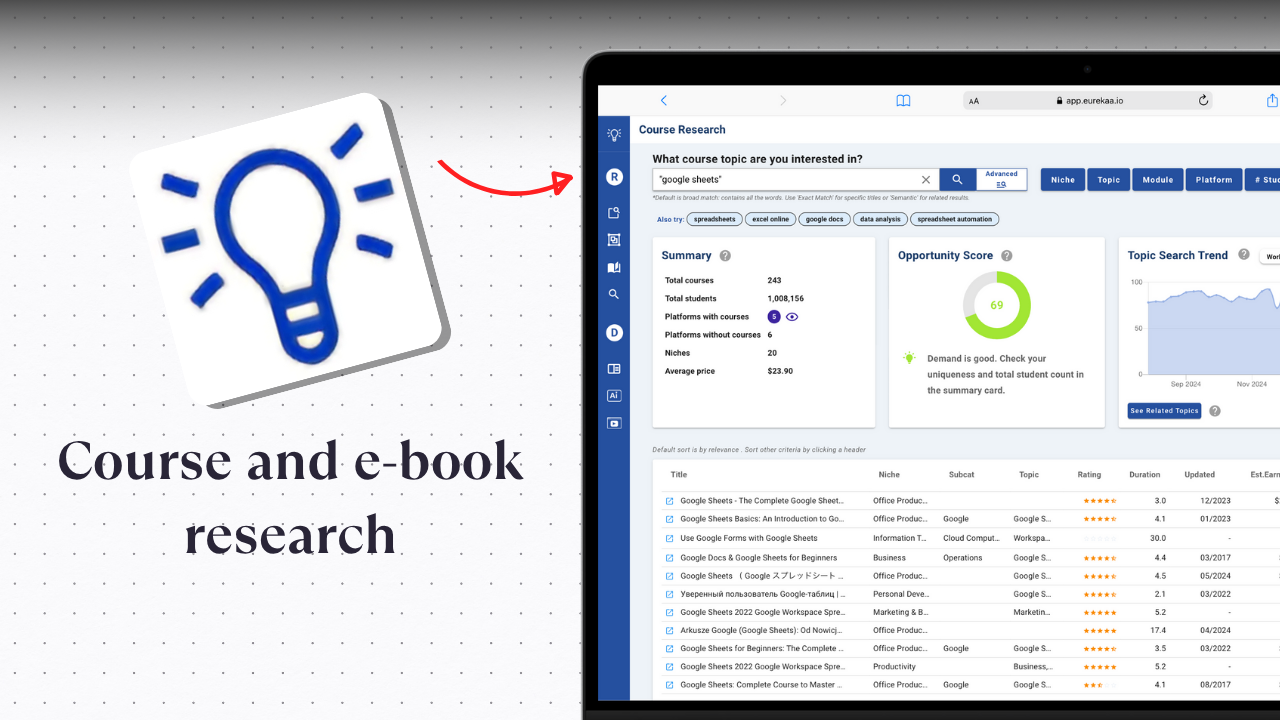1280x720 pixels.
Task: Toggle the eye icon next to Platforms with courses
Action: [792, 317]
